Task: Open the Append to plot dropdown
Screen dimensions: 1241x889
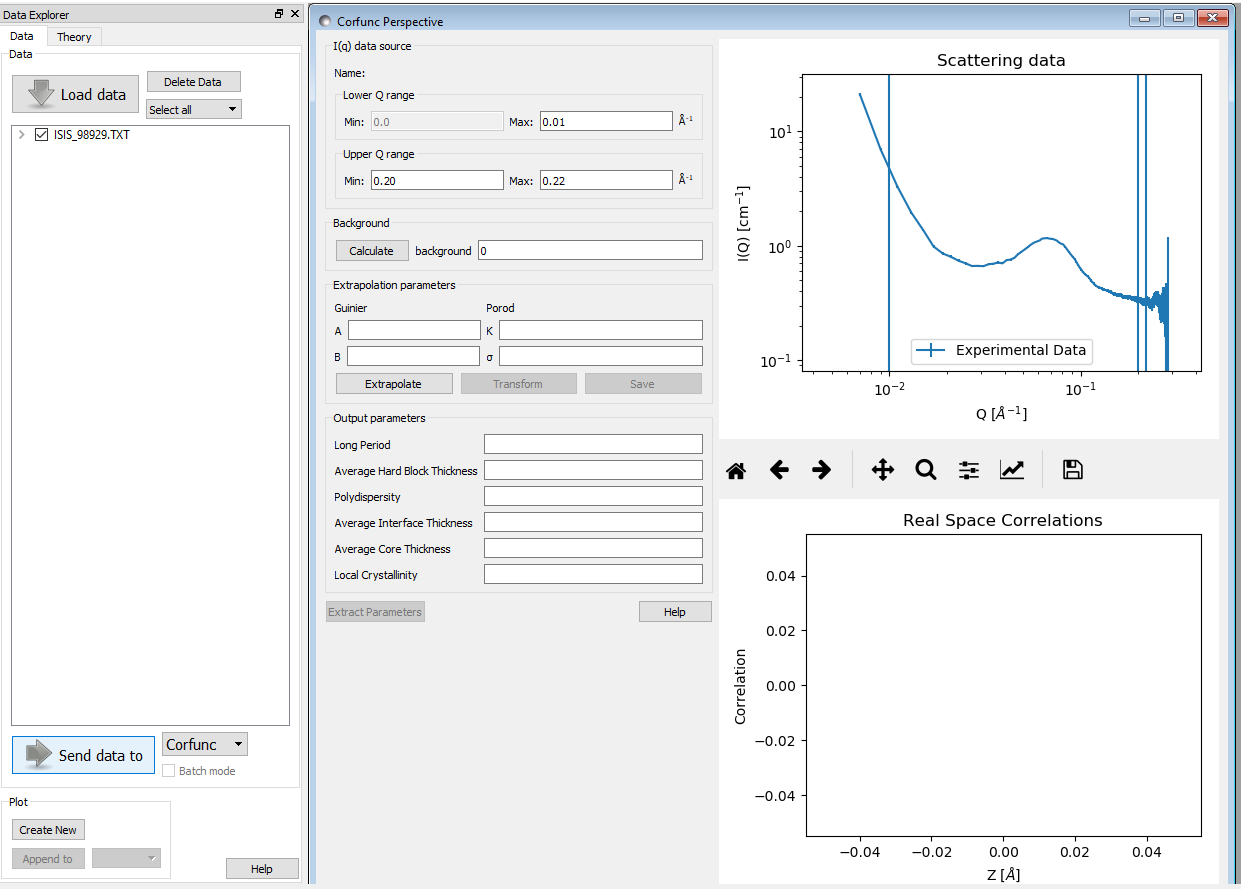Action: point(126,858)
